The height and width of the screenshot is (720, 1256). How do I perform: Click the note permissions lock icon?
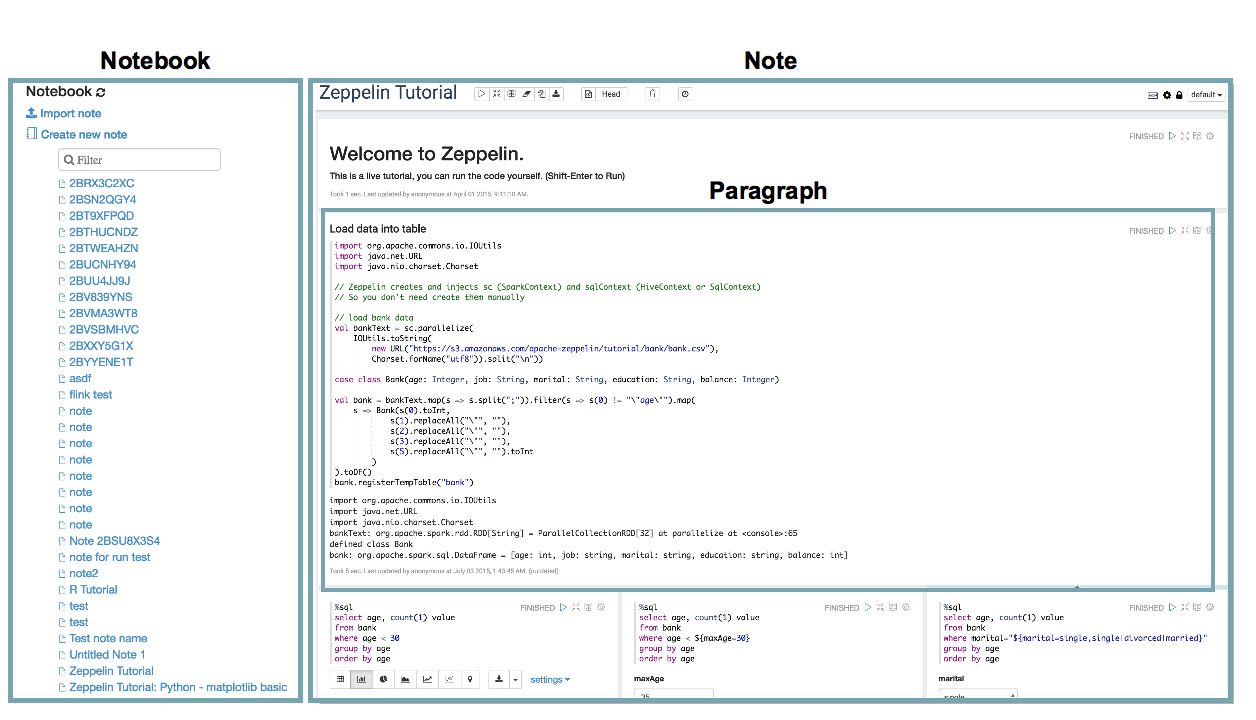coord(1179,95)
